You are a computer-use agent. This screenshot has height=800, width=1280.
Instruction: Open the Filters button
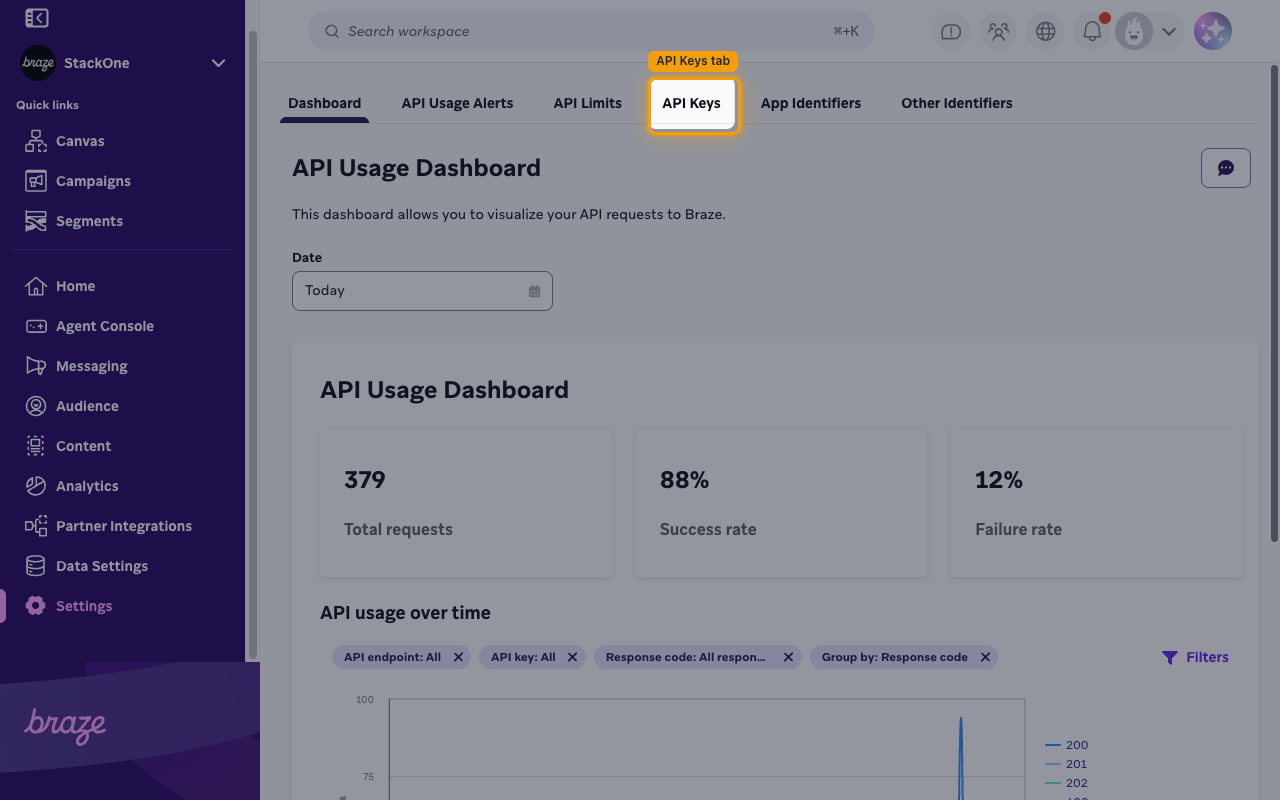(1195, 657)
